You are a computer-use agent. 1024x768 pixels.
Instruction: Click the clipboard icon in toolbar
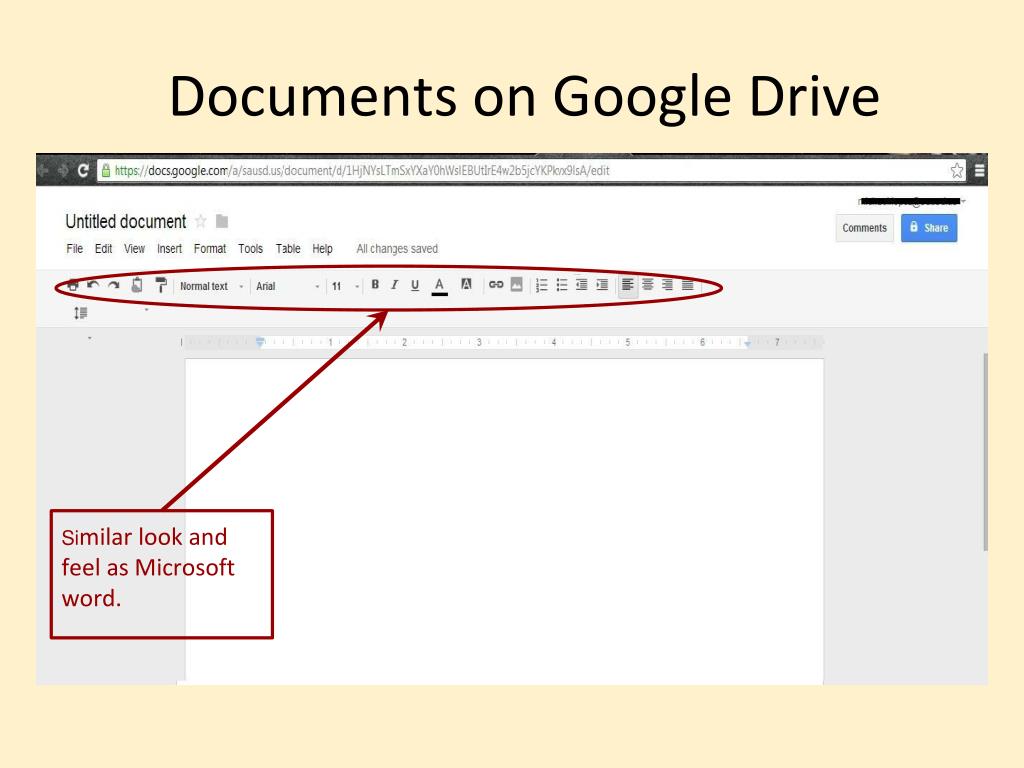click(x=137, y=285)
